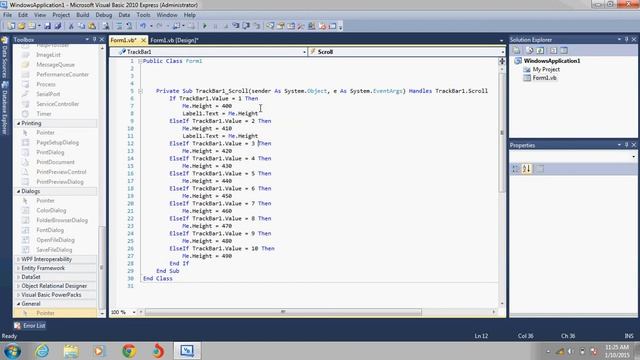Toggle Alphabetical sort in Properties panel

pos(527,169)
